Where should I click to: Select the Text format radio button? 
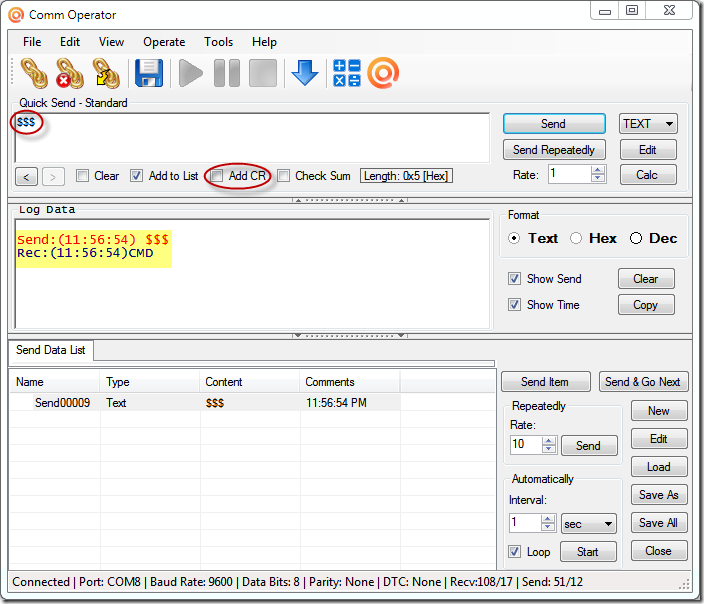coord(514,238)
